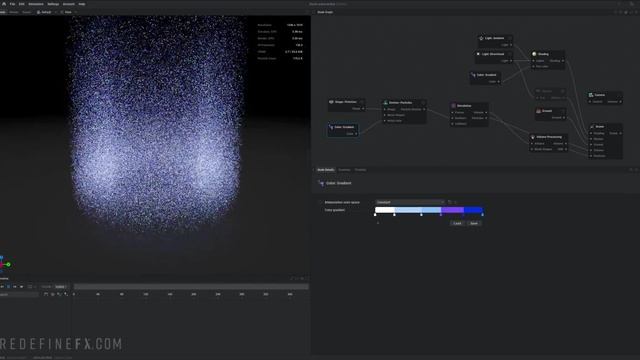
Task: Toggle the Emitter: Particles node enable circle
Action: (x=423, y=102)
